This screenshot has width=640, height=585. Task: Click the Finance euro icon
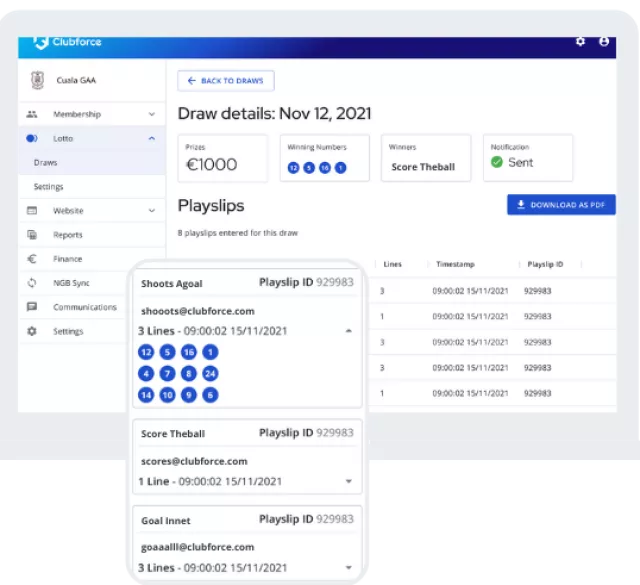point(32,259)
